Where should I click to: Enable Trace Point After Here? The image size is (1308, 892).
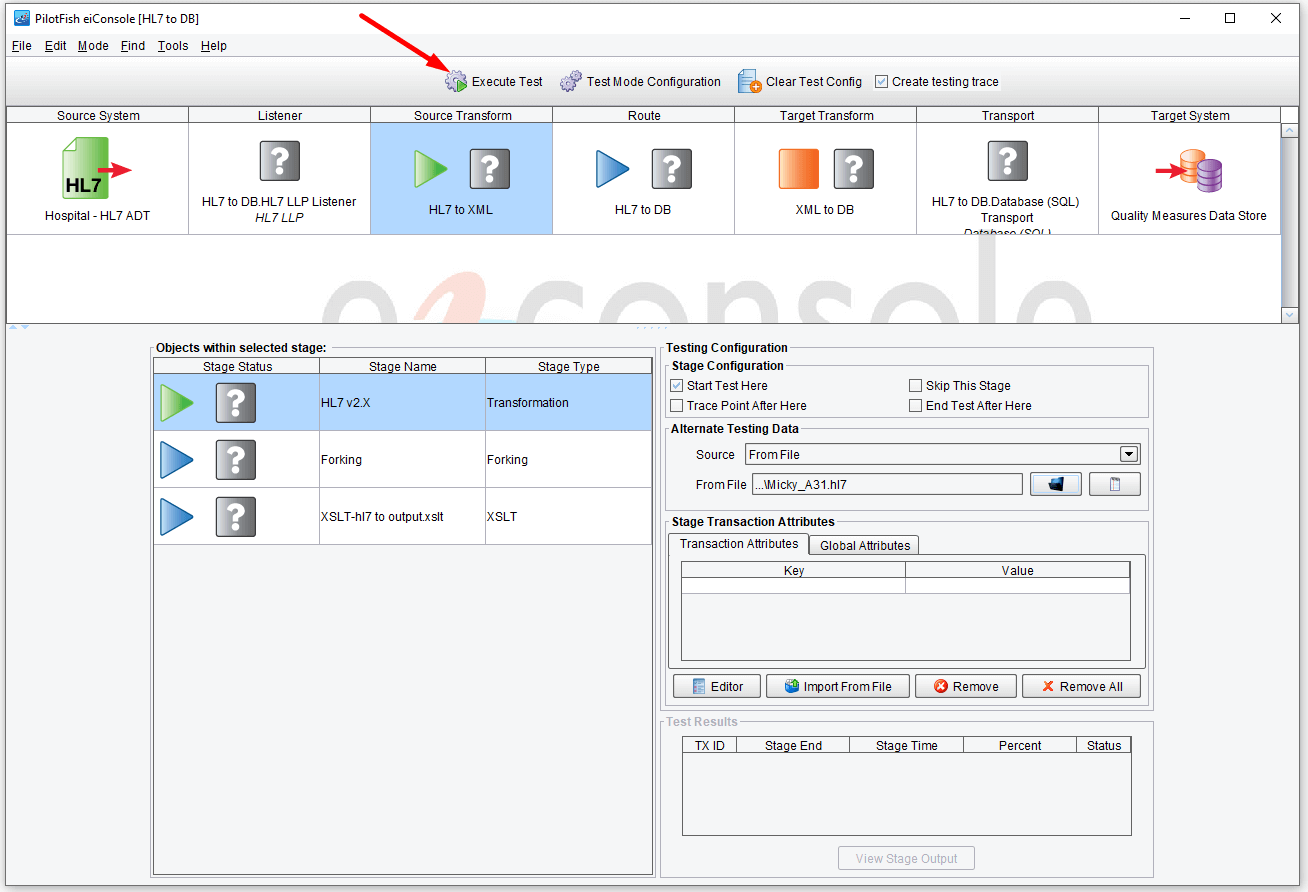pyautogui.click(x=677, y=406)
